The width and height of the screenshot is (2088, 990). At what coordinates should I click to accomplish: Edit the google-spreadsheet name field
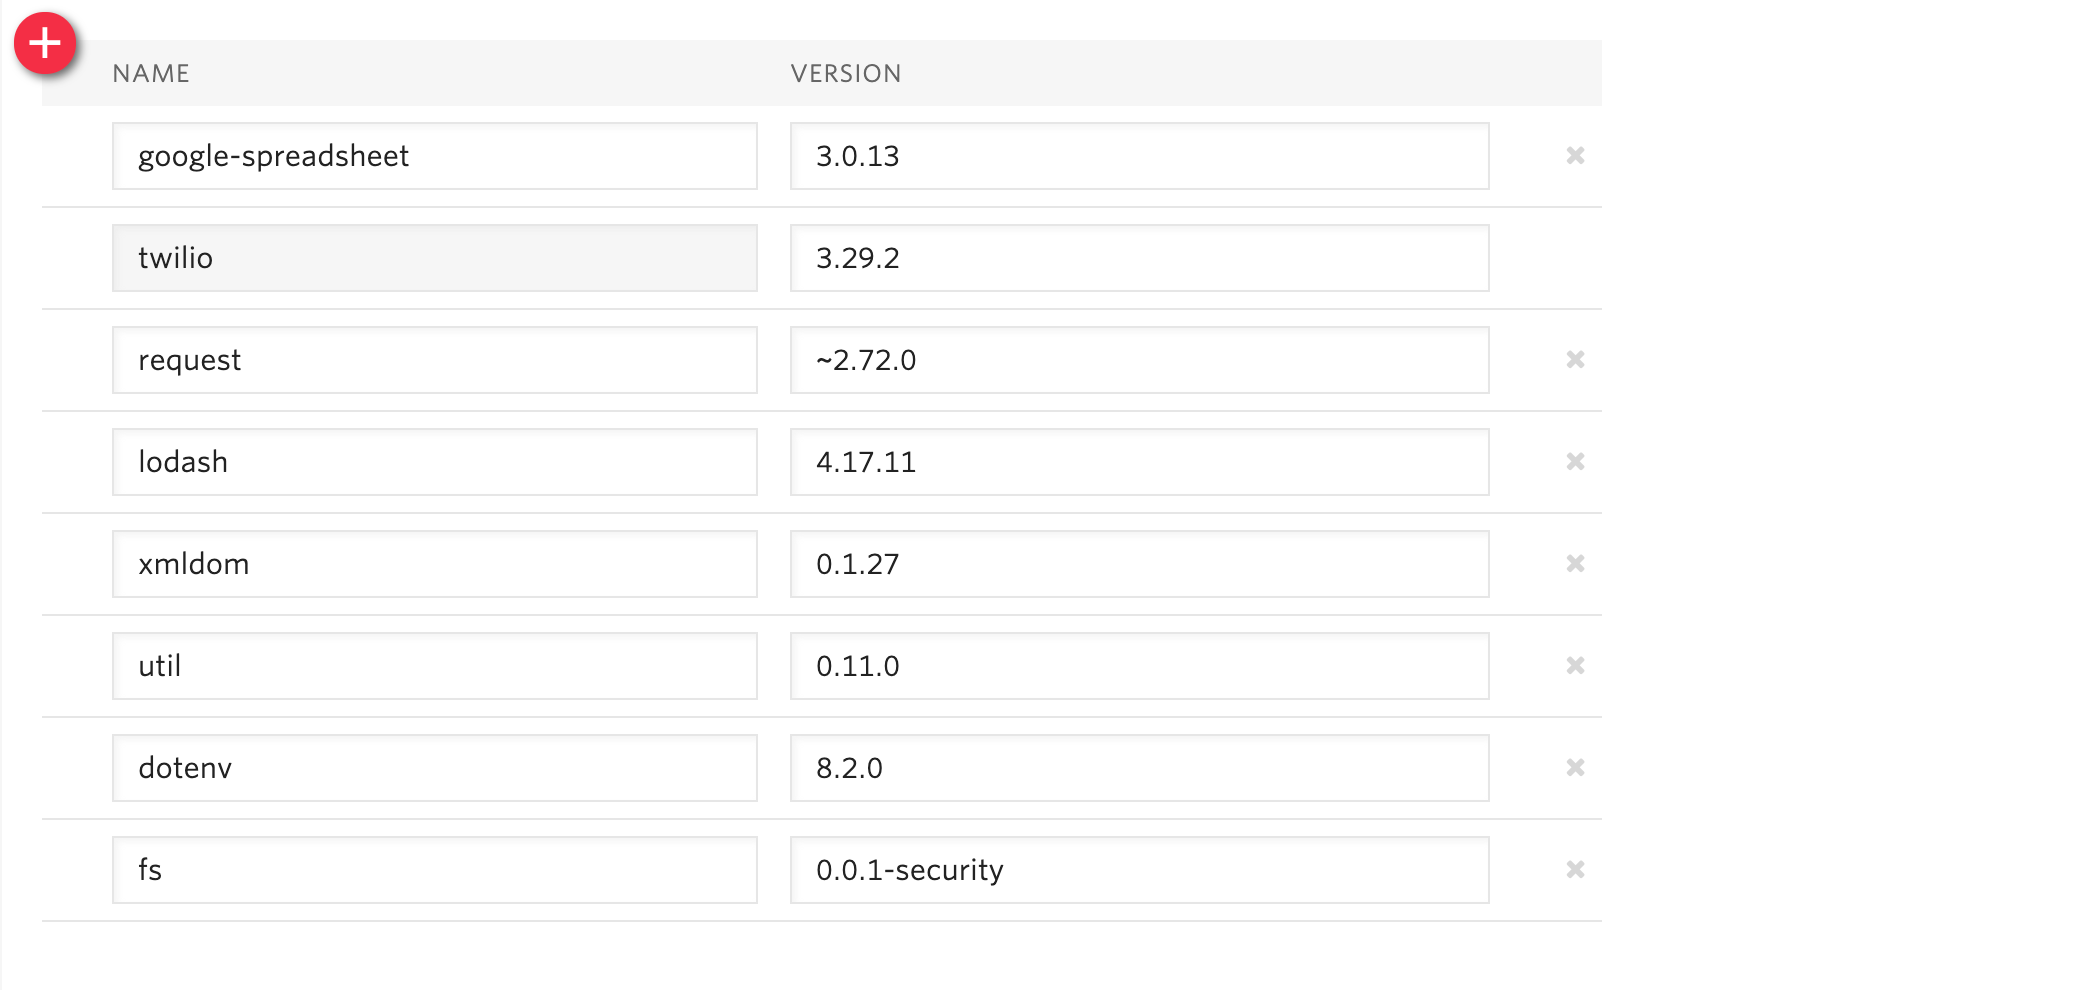point(435,156)
